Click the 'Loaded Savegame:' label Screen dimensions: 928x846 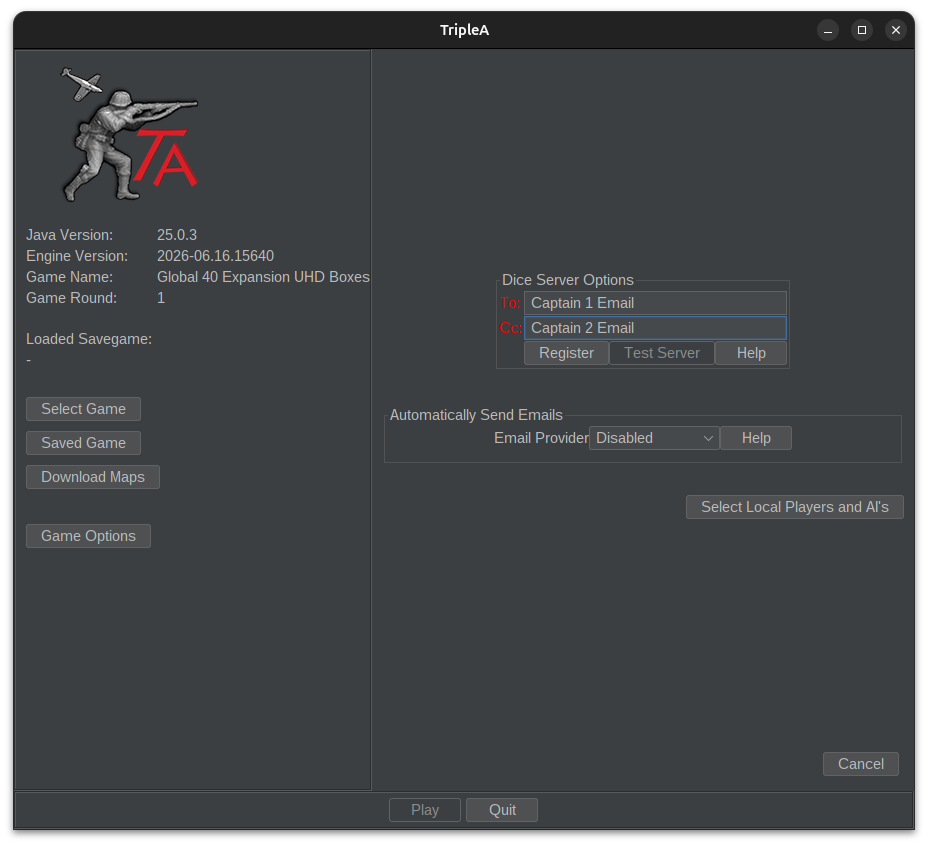89,339
